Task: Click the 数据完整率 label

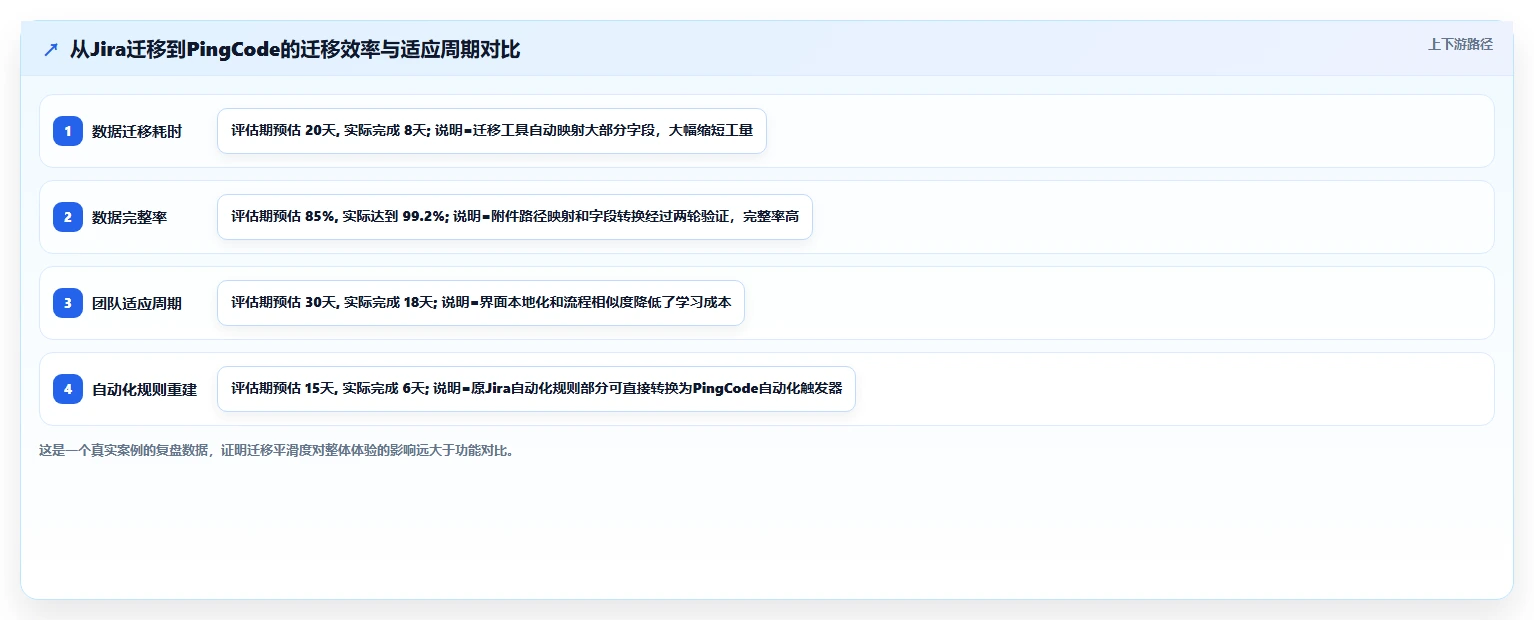Action: click(x=130, y=217)
